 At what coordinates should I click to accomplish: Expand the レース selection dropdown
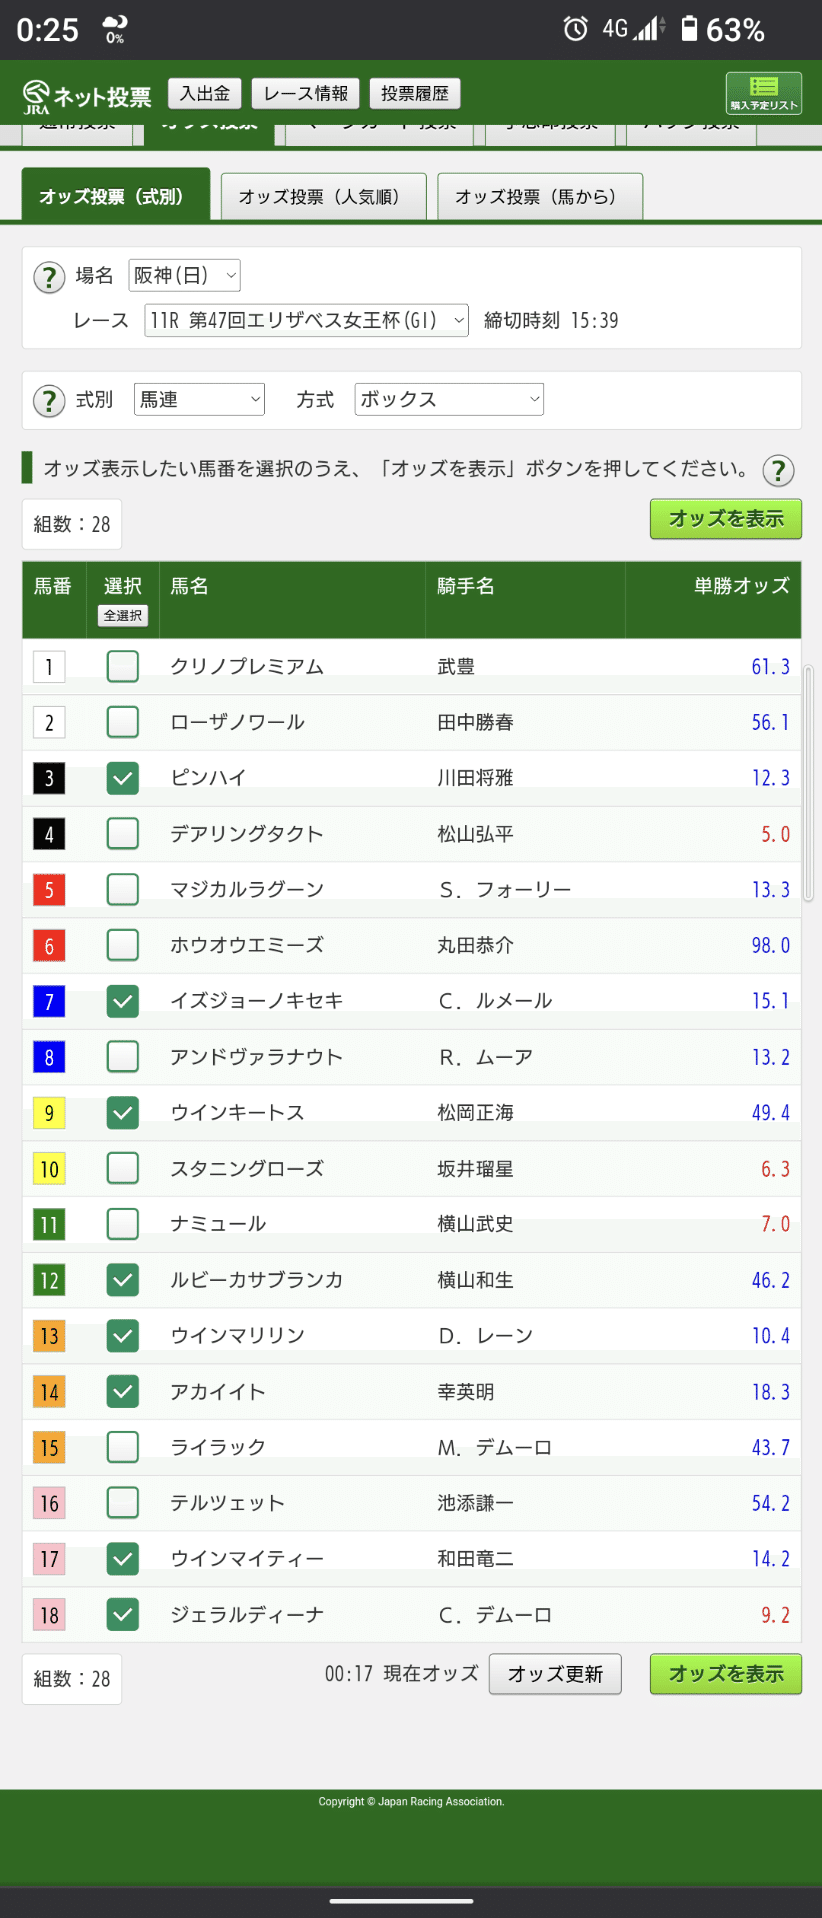tap(306, 320)
